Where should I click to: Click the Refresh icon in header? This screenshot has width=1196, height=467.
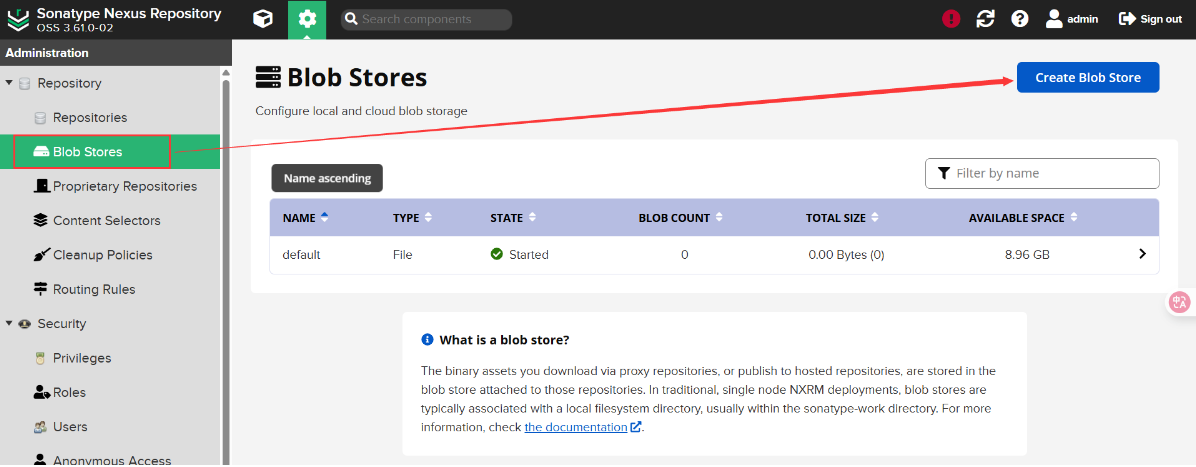985,19
